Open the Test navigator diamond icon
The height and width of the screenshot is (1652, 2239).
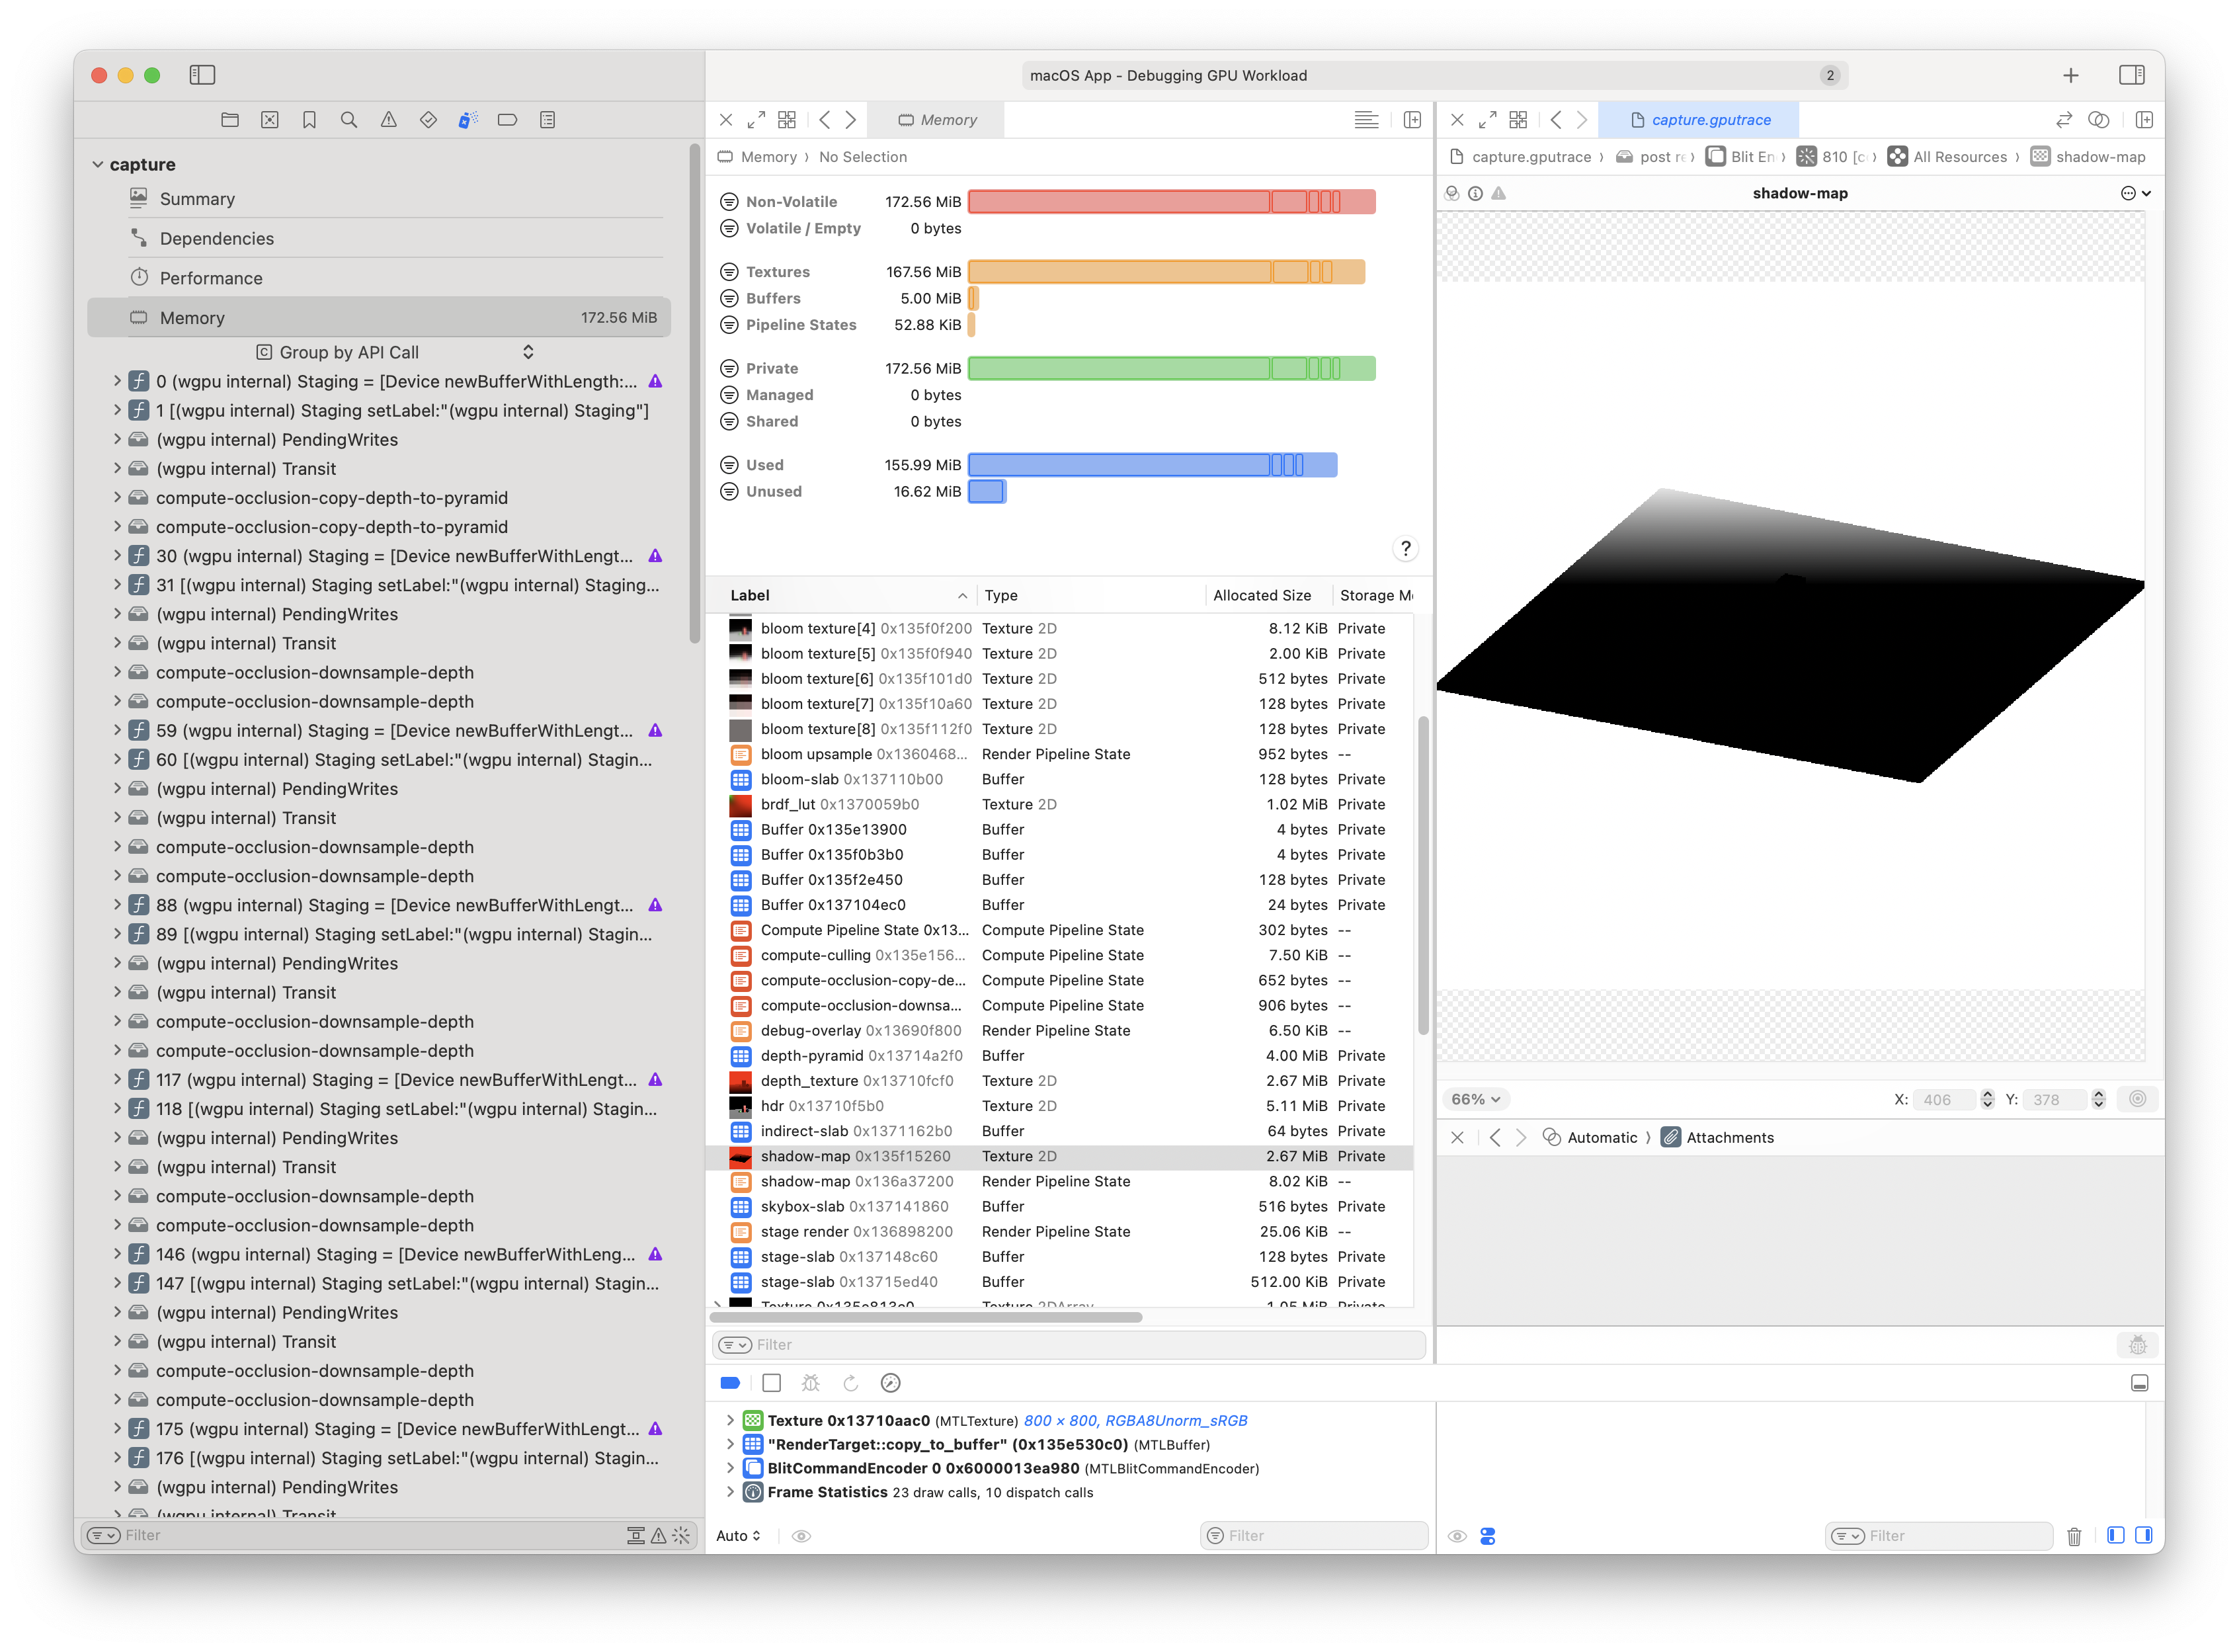[x=428, y=120]
